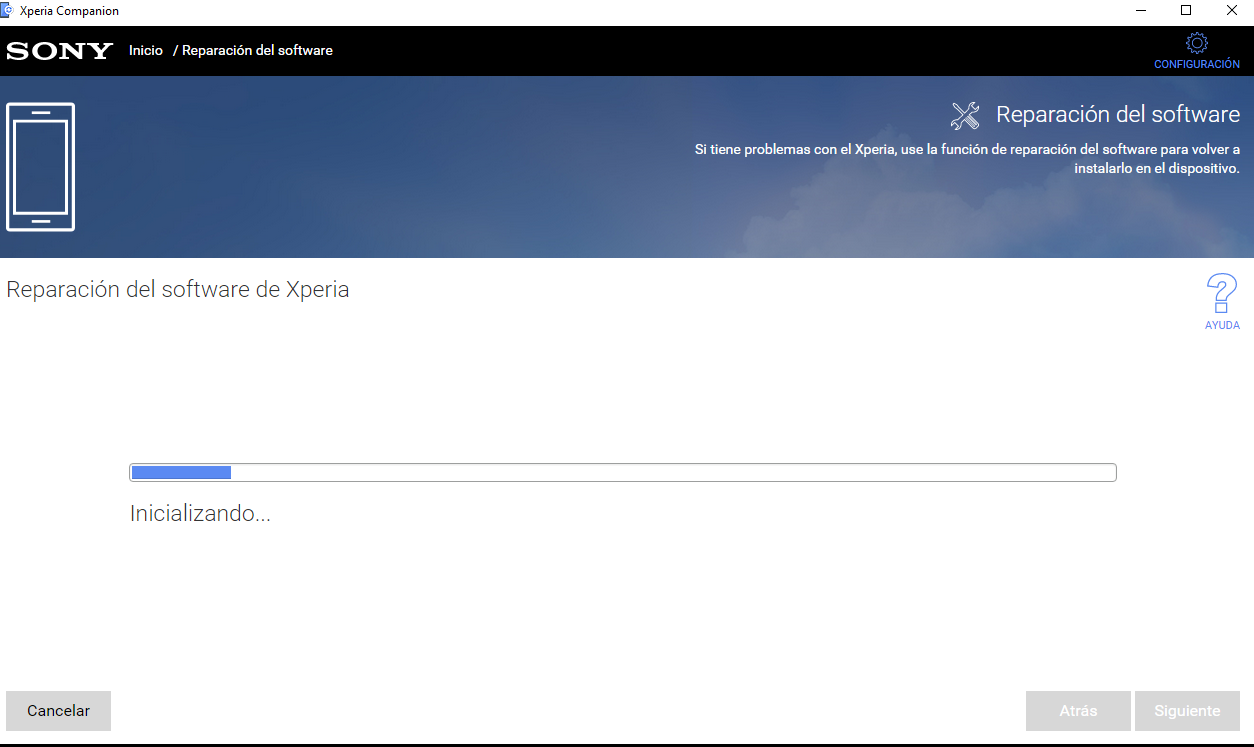Open the Configuración gear icon
This screenshot has width=1254, height=747.
(x=1196, y=43)
